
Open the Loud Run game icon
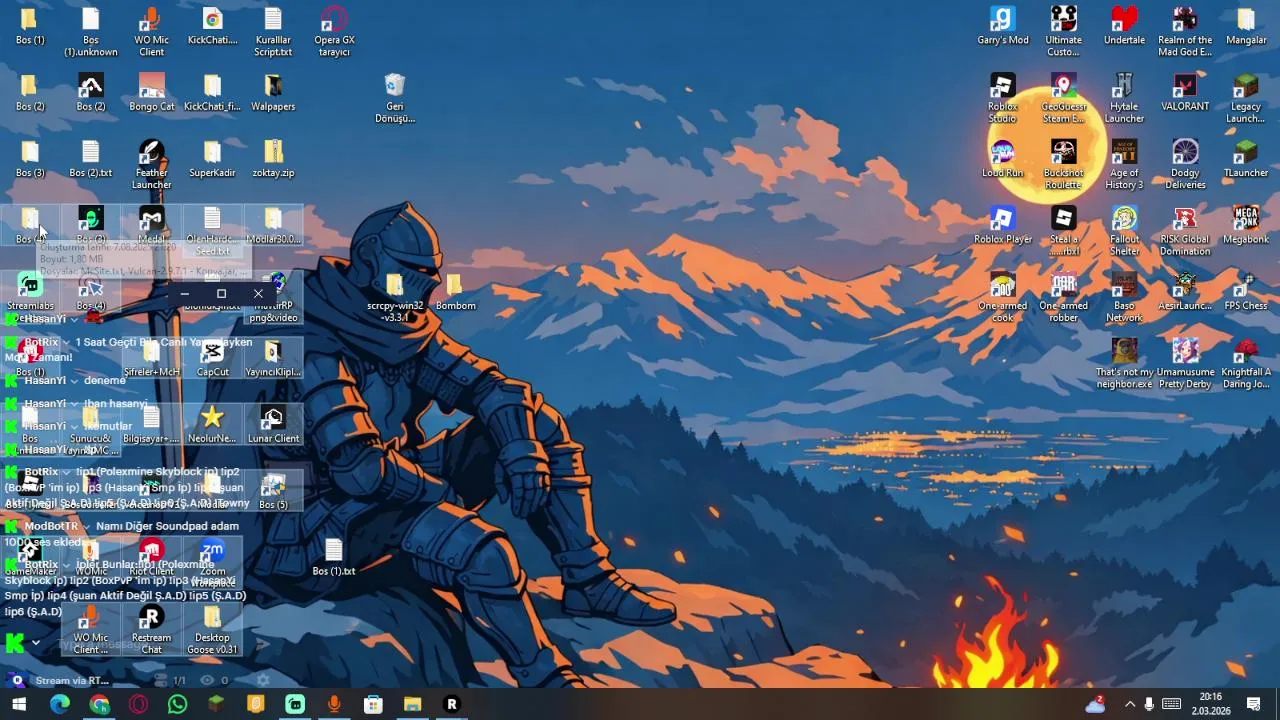point(1002,159)
